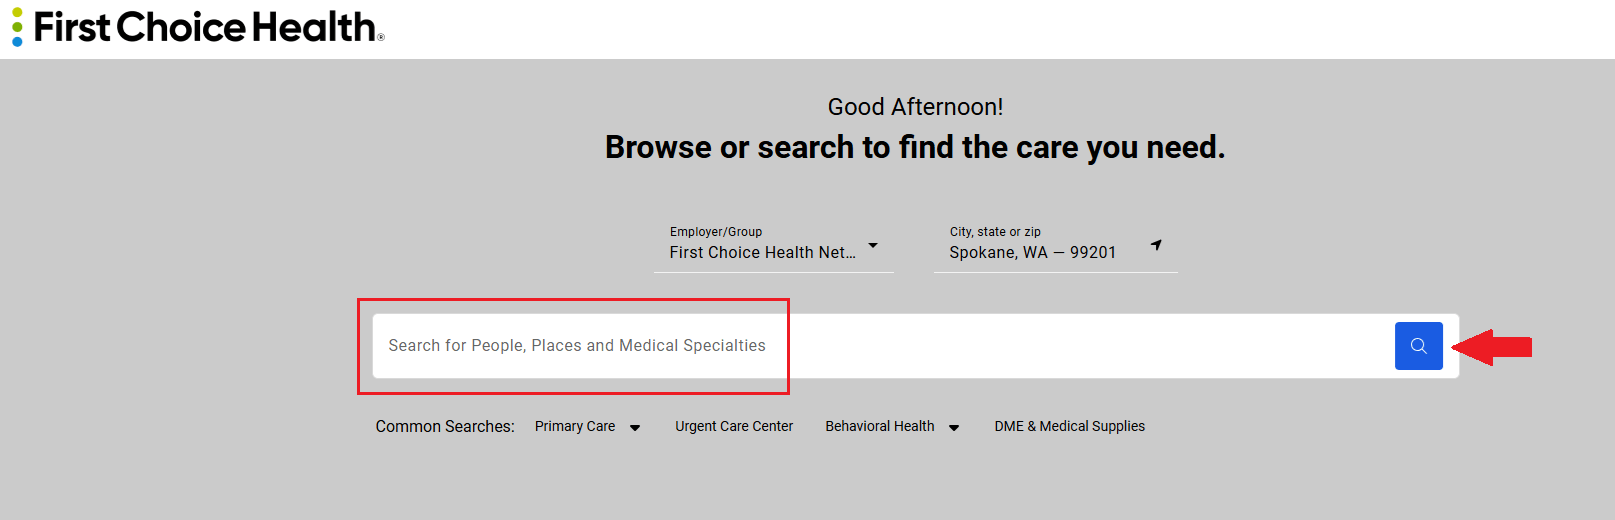The image size is (1615, 520).
Task: Select the First Choice Health Network value
Action: click(x=762, y=253)
